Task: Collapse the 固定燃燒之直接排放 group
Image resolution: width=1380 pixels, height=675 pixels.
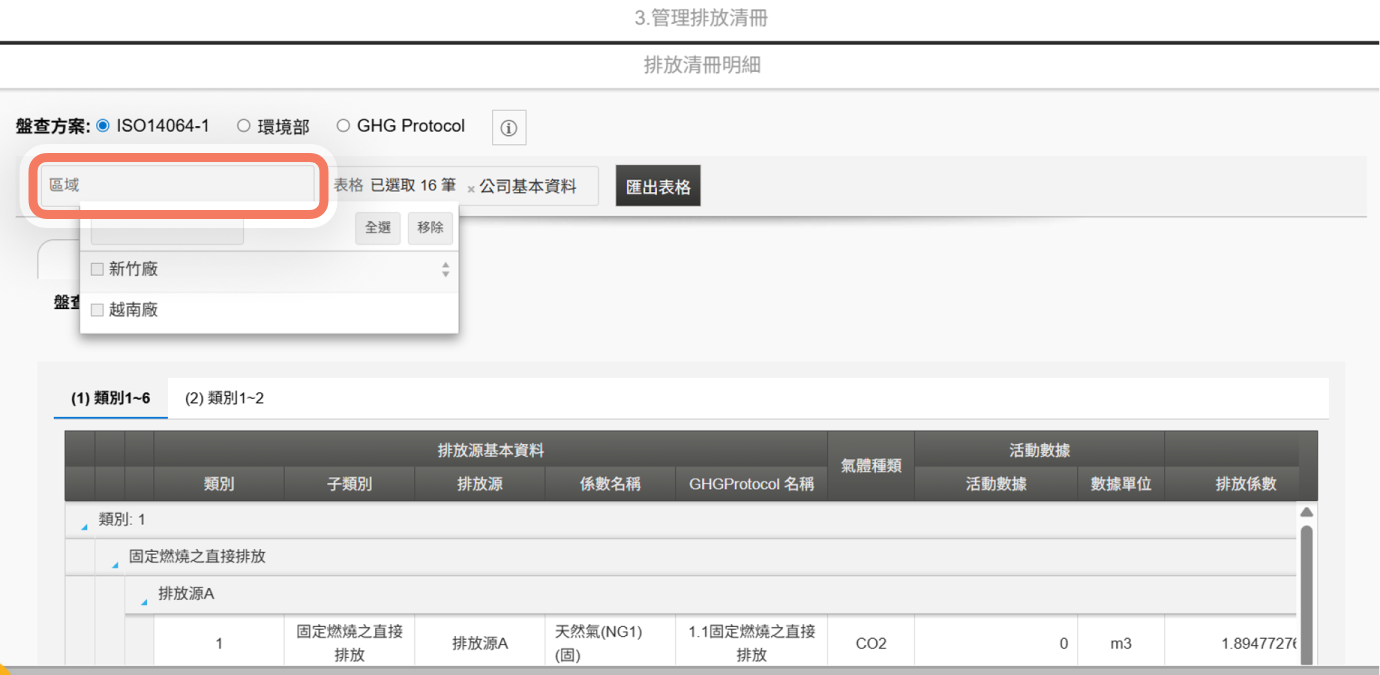Action: (x=115, y=561)
